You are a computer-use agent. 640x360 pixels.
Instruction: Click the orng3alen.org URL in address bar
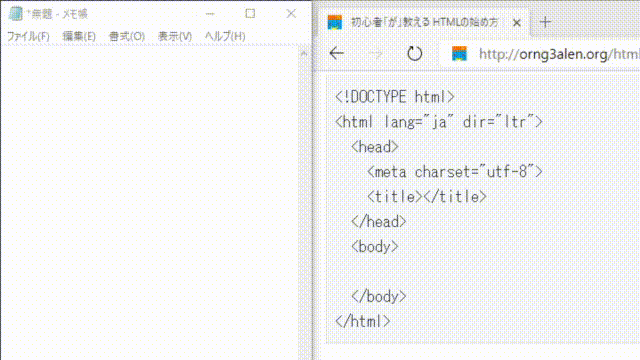click(x=559, y=54)
